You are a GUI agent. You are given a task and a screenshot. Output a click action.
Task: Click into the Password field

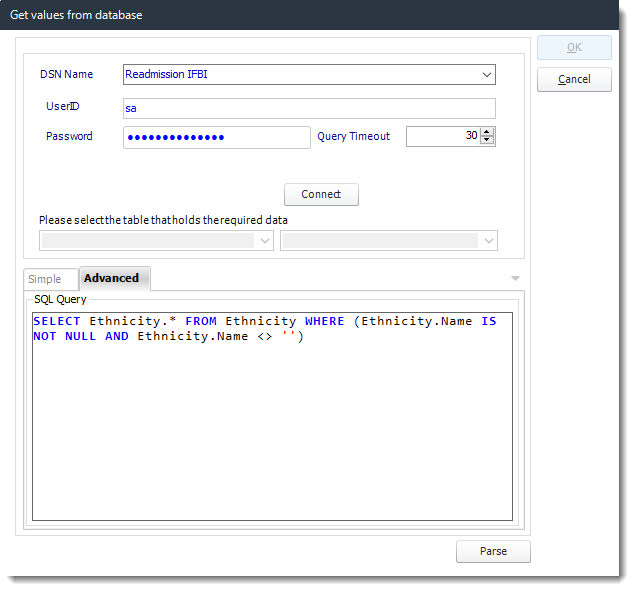(217, 137)
